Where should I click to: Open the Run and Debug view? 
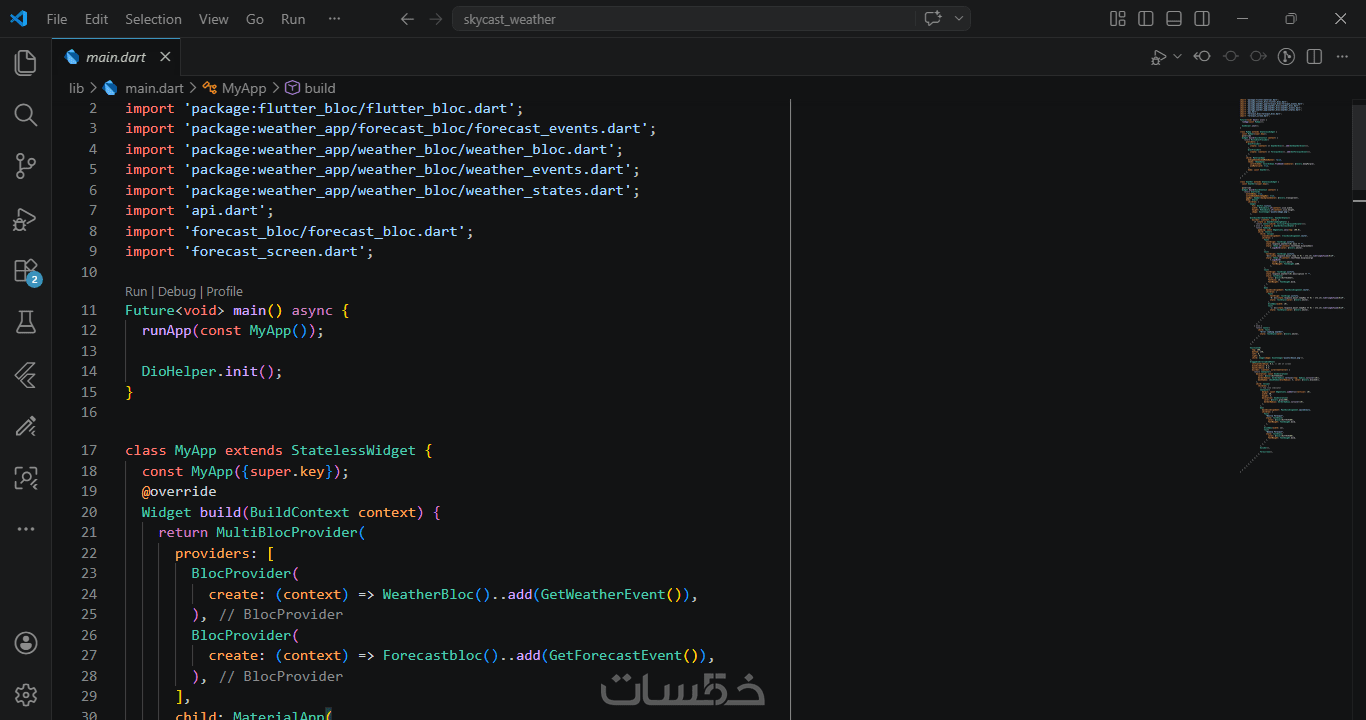coord(26,219)
